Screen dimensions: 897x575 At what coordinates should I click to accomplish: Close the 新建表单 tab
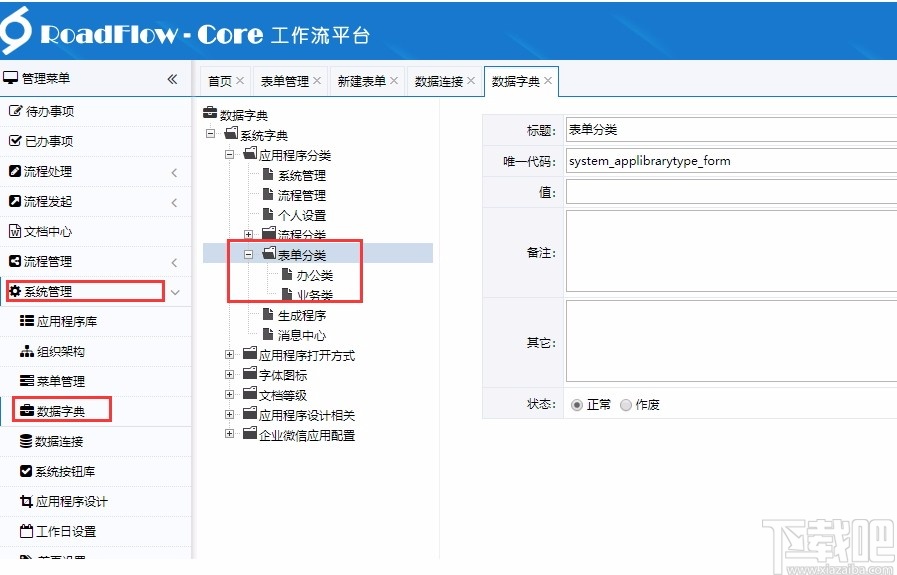coord(394,81)
